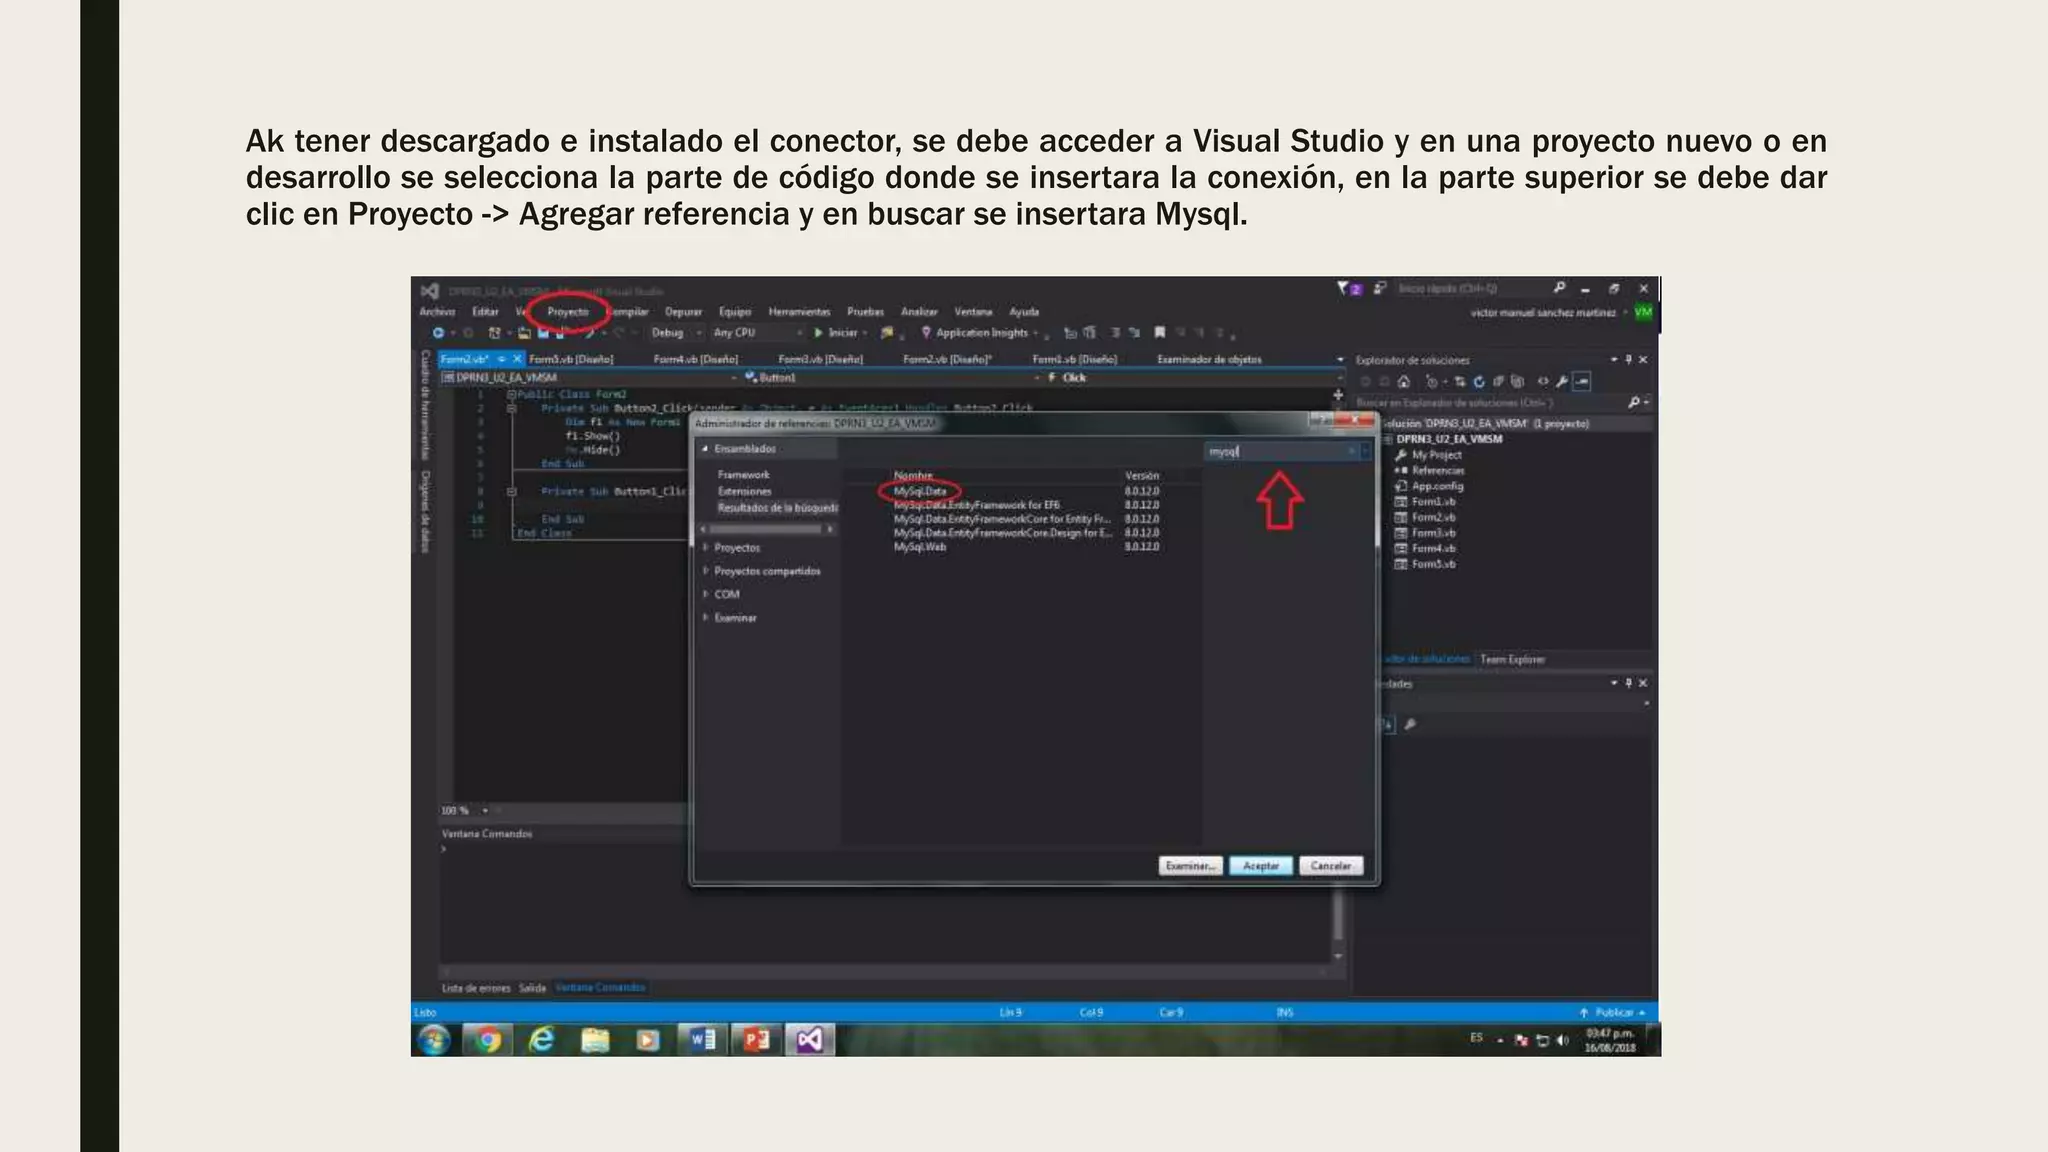Screen dimensions: 2048x1152
Task: Click the Solution Explorer home icon
Action: coord(1404,381)
